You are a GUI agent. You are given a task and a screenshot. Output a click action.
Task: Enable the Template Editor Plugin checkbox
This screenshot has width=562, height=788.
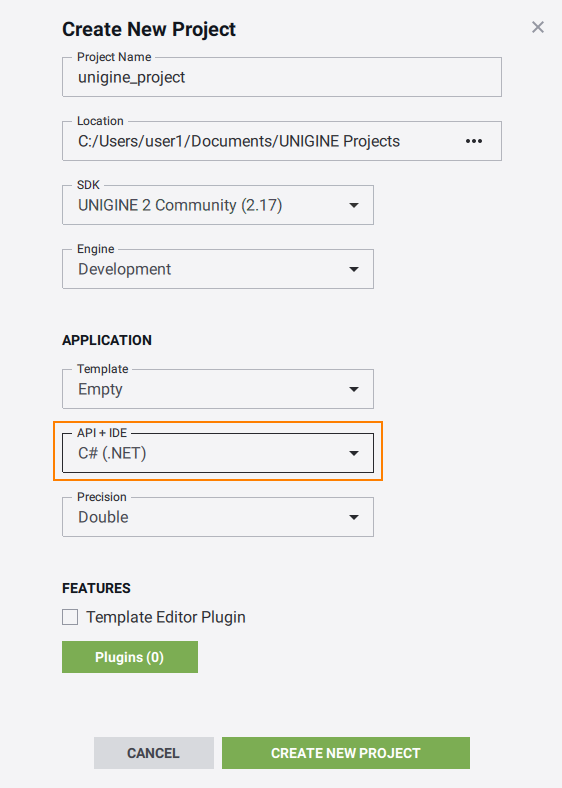70,617
